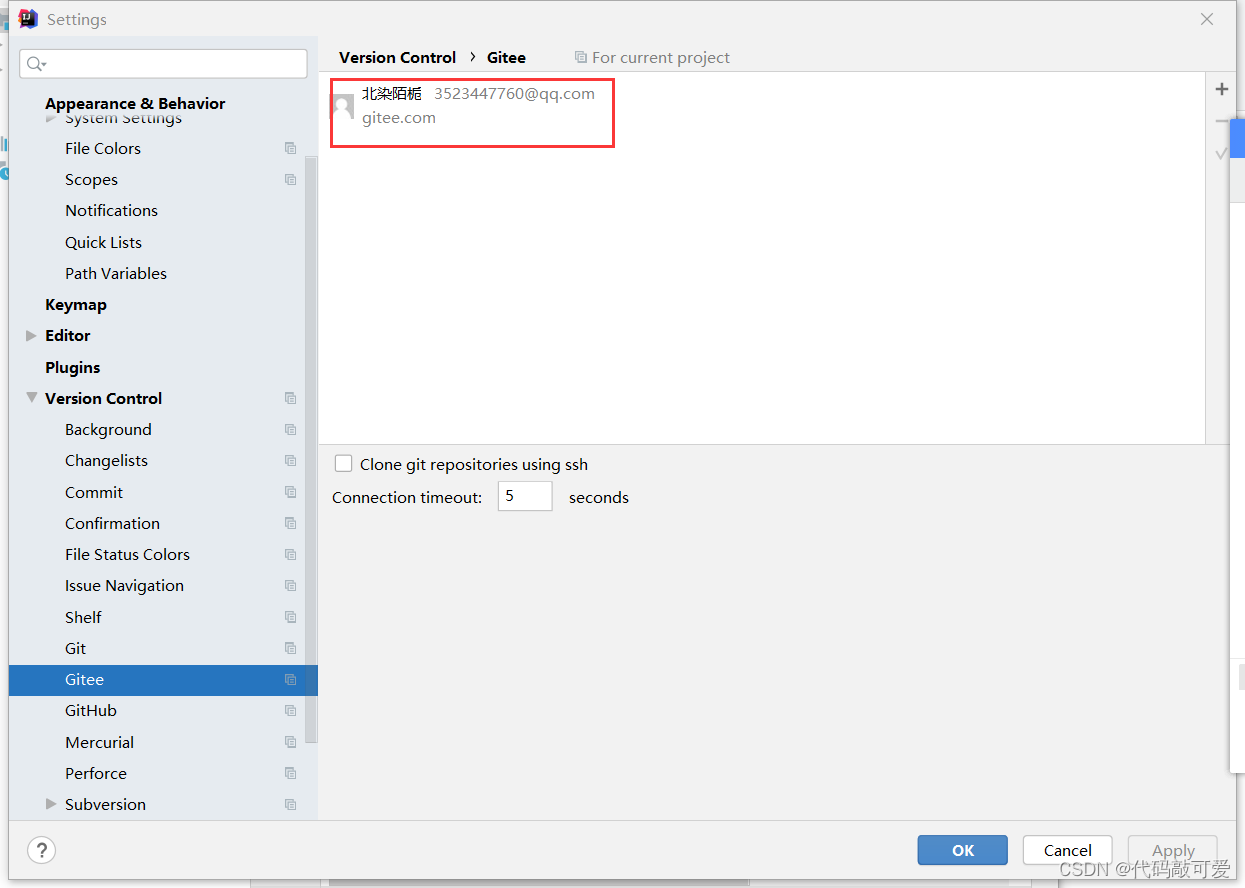The width and height of the screenshot is (1245, 888).
Task: Click the project-level icon next to Perforce
Action: [x=290, y=773]
